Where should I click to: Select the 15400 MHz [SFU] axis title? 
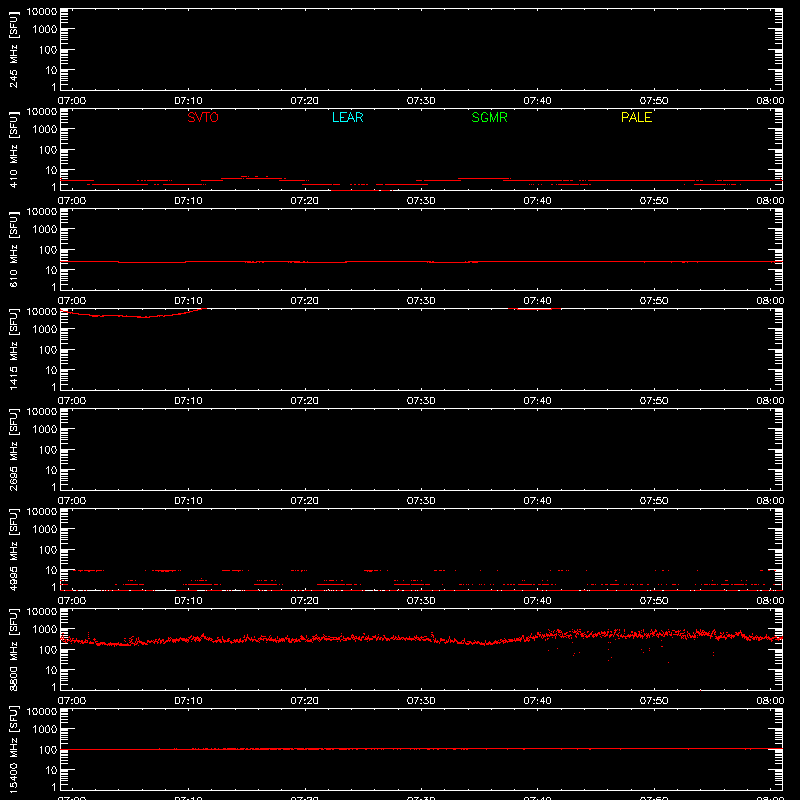(x=13, y=749)
